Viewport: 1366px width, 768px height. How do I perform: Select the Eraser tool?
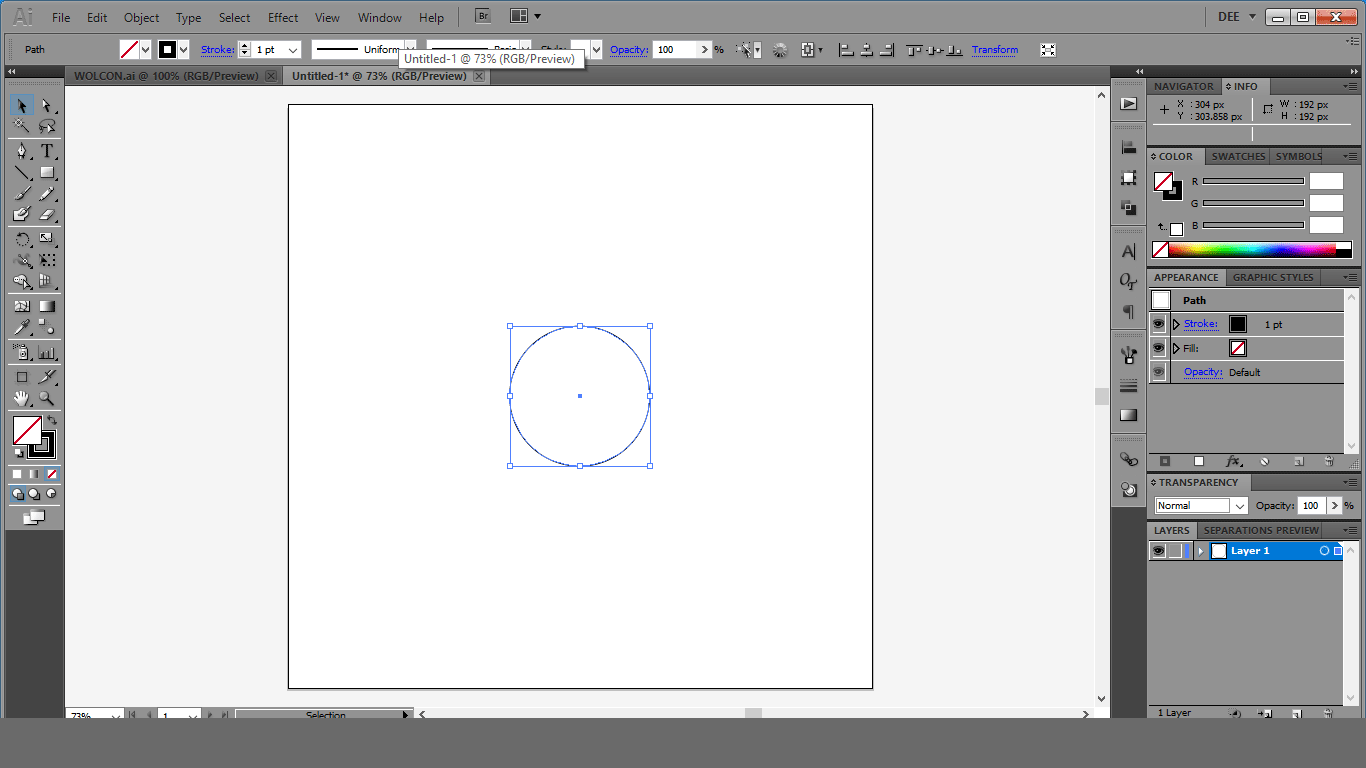pyautogui.click(x=46, y=214)
